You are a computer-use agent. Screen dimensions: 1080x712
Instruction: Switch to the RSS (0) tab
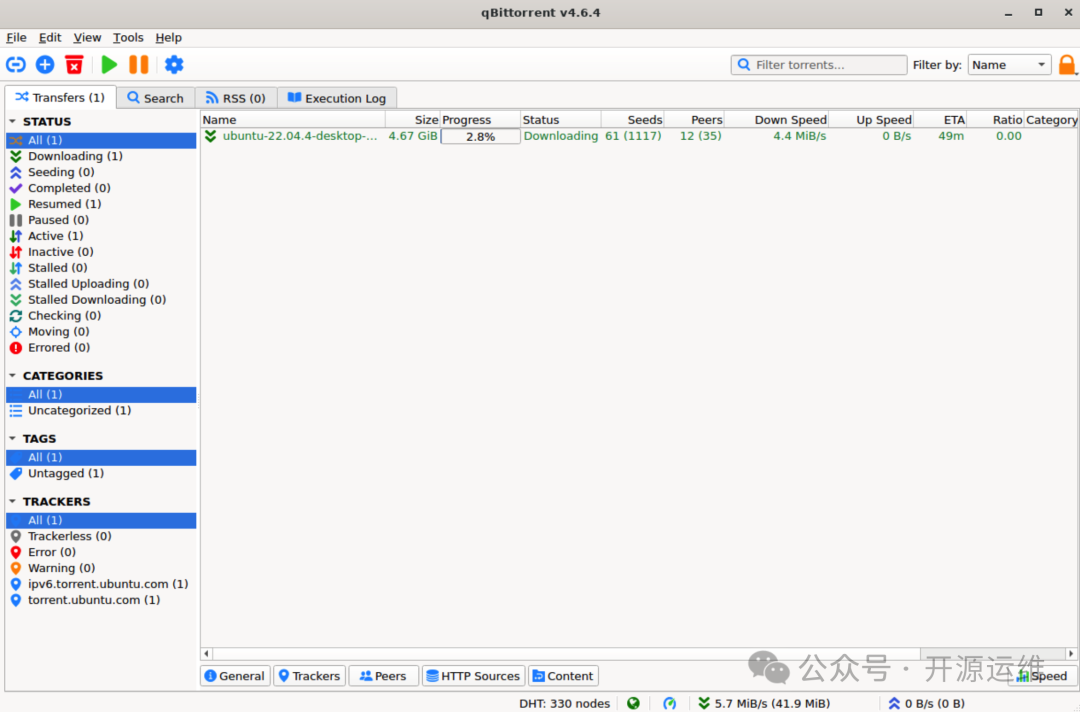tap(236, 98)
